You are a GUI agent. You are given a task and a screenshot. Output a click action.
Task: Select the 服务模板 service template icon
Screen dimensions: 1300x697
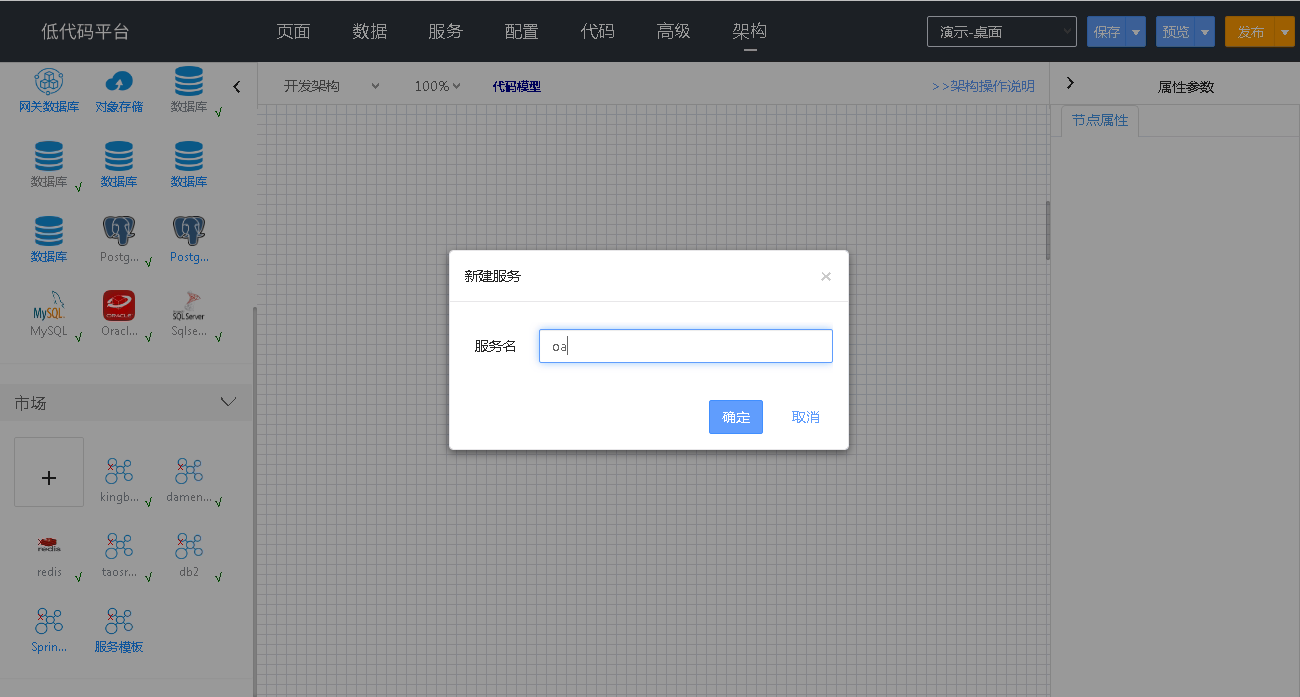[119, 621]
